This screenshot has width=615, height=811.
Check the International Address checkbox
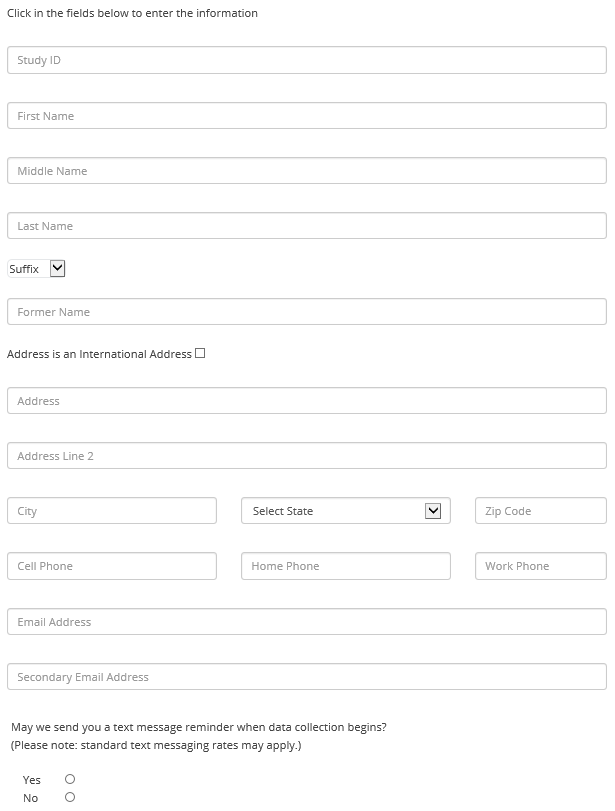point(200,353)
